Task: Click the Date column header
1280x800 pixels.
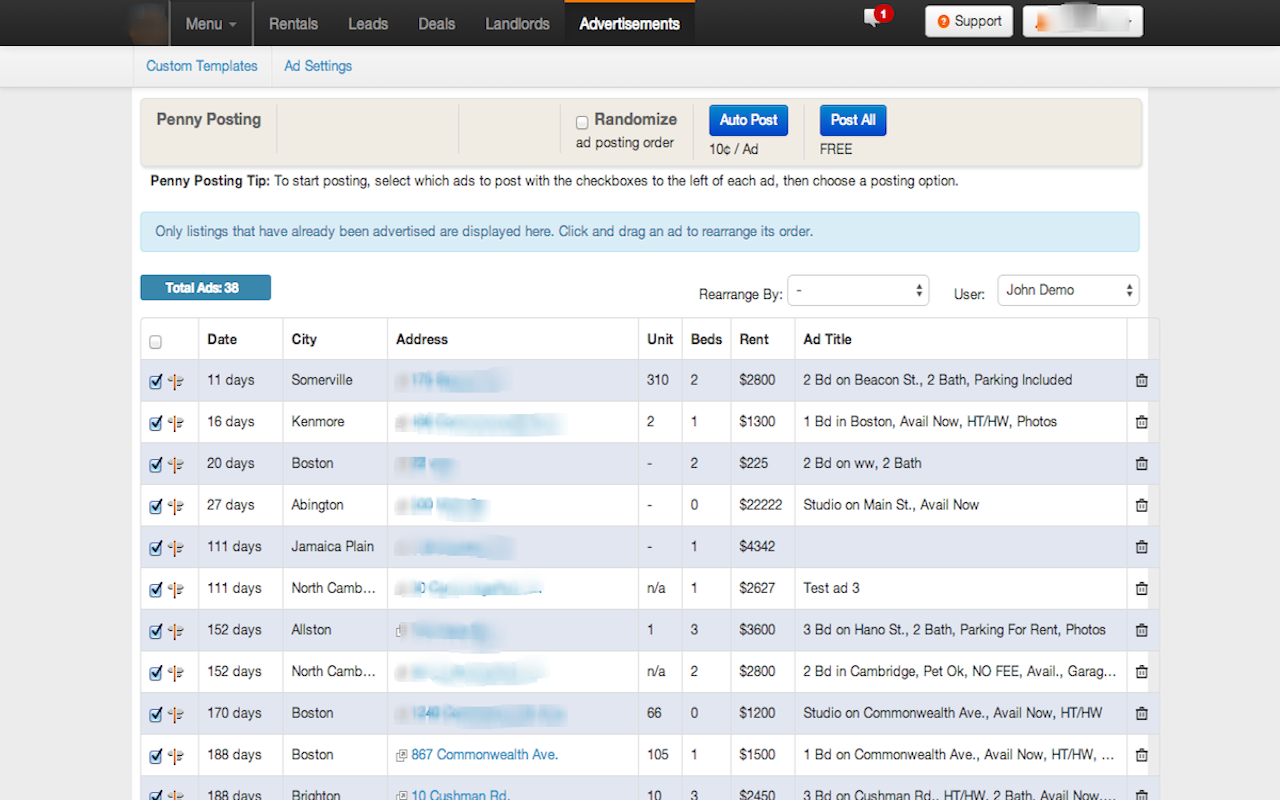Action: pyautogui.click(x=222, y=340)
